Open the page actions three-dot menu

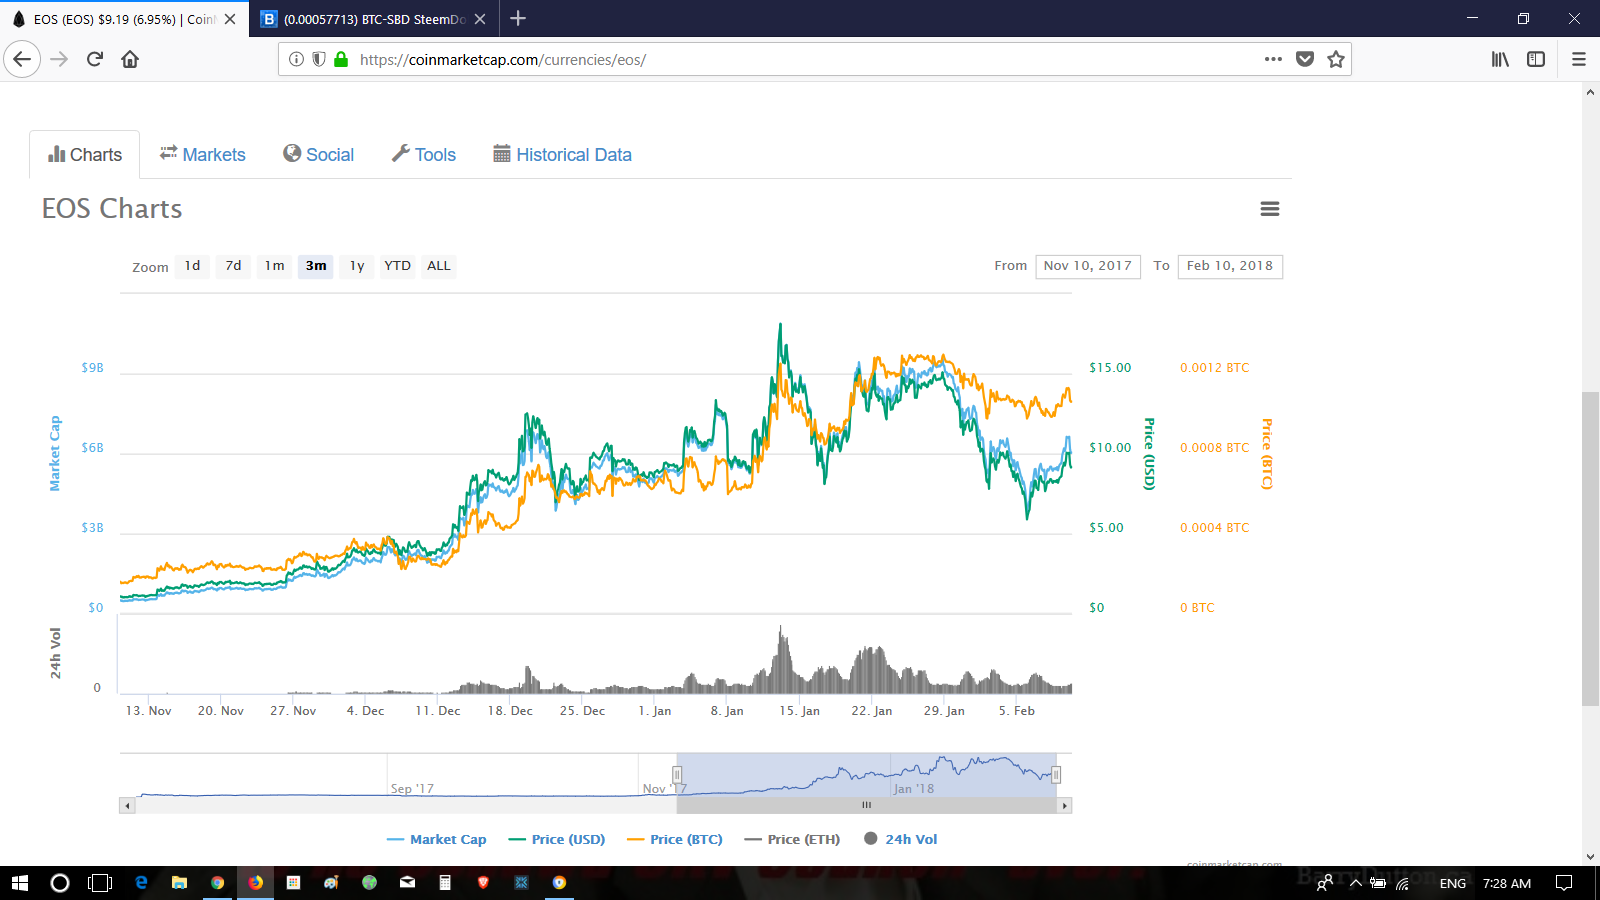[1273, 59]
